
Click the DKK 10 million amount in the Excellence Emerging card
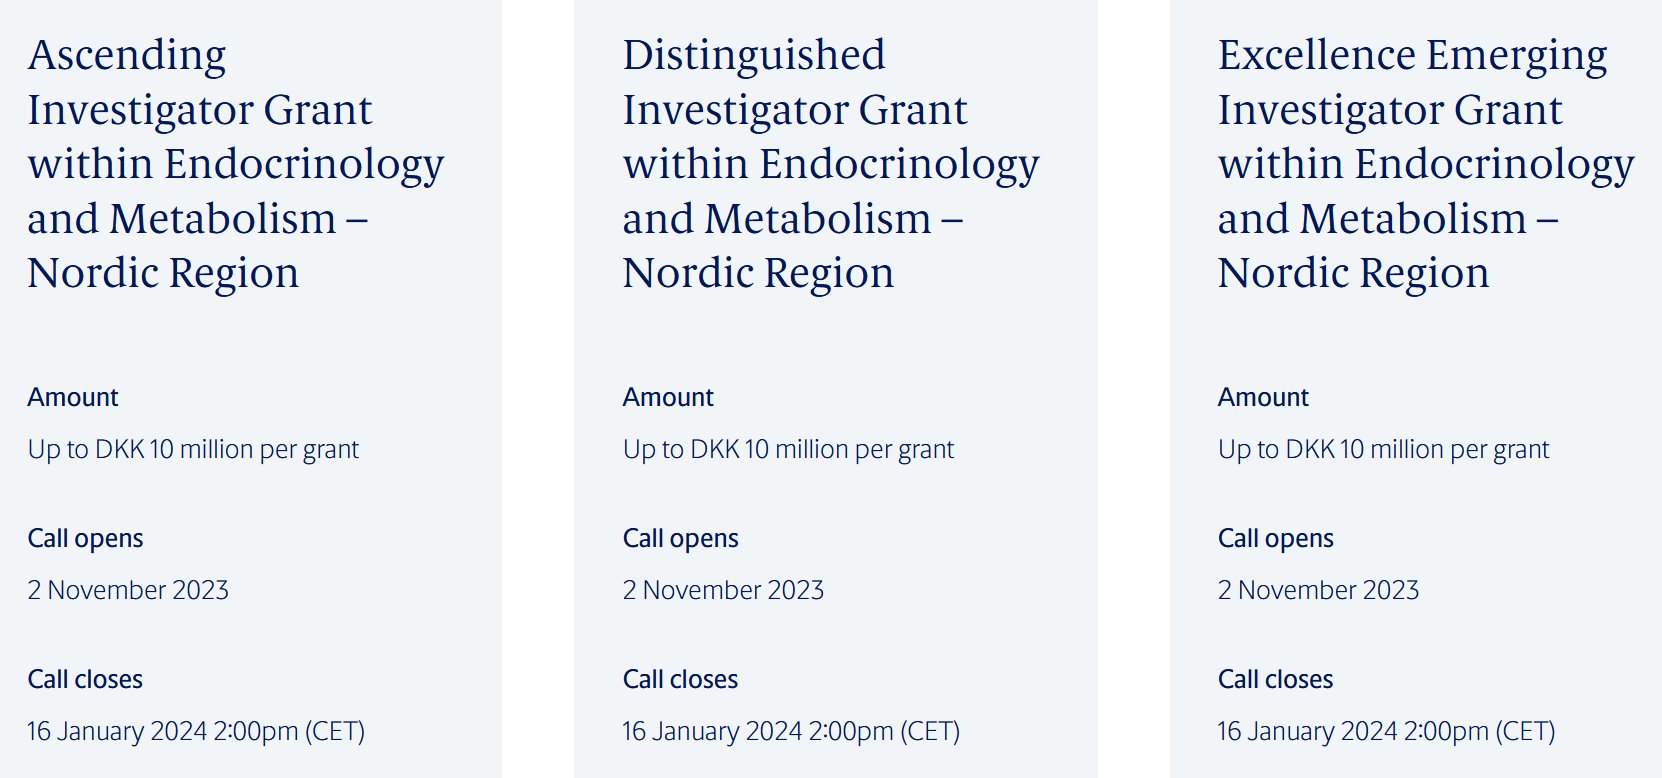click(1383, 449)
